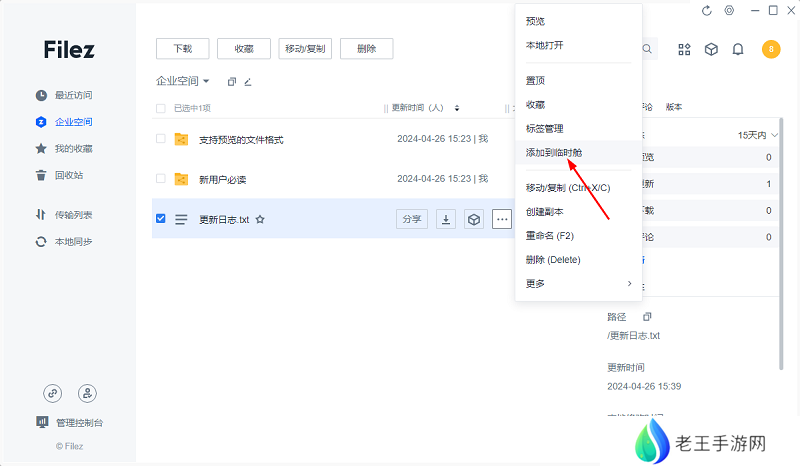Click the download icon on 更新日志.txt row
This screenshot has width=800, height=466.
446,219
